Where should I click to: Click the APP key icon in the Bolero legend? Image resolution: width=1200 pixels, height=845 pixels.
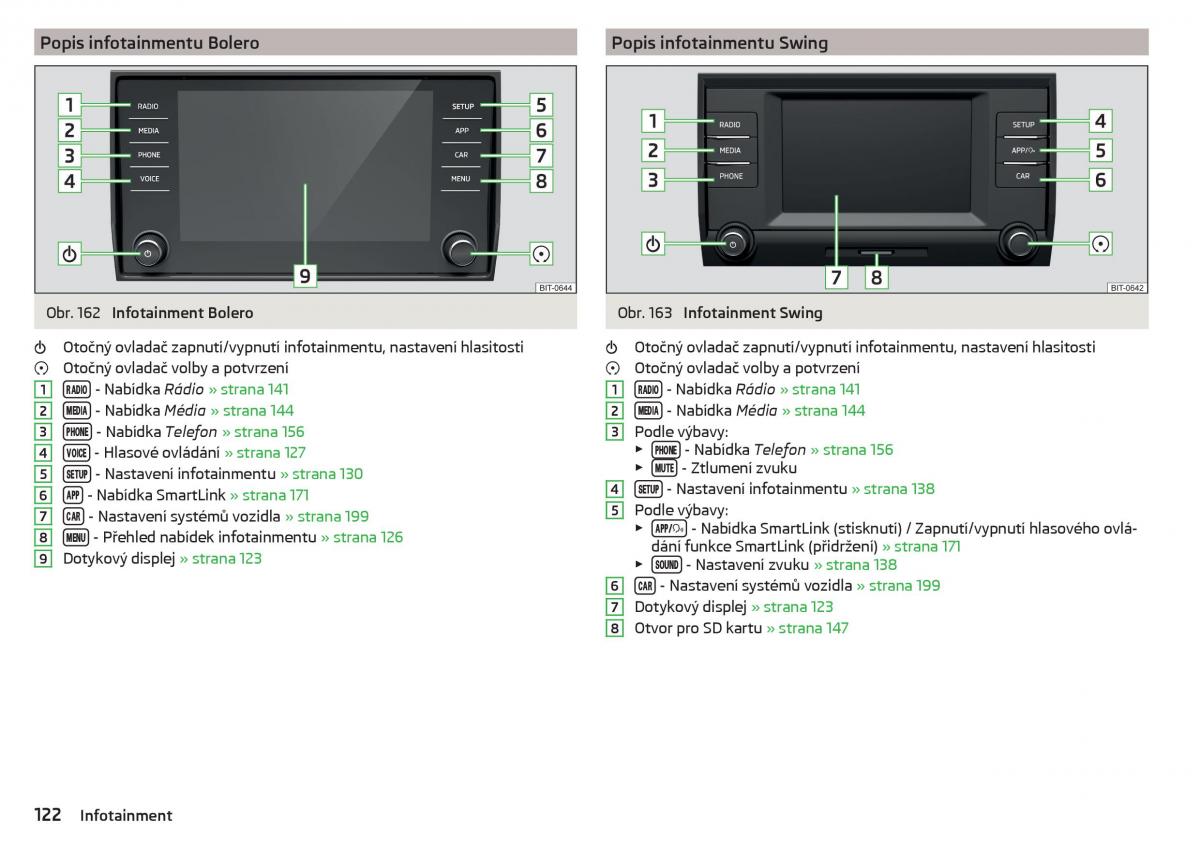[73, 495]
